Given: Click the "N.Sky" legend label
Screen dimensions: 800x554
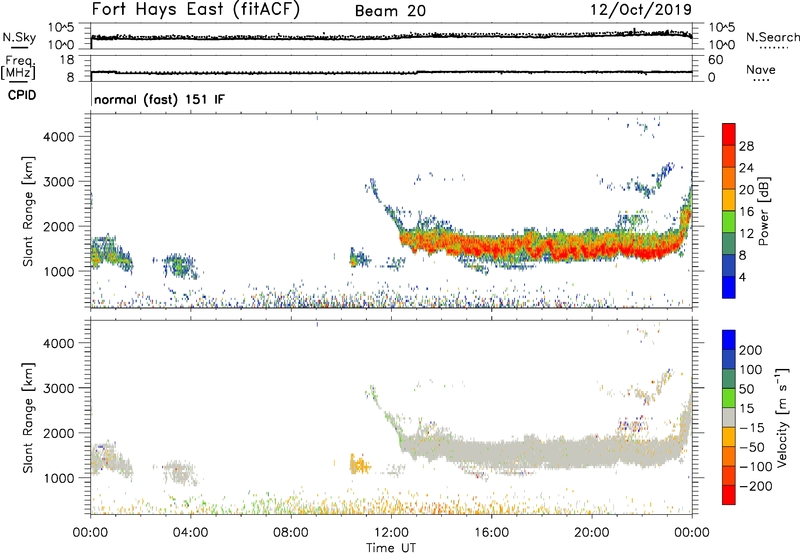Looking at the screenshot, I should point(19,37).
